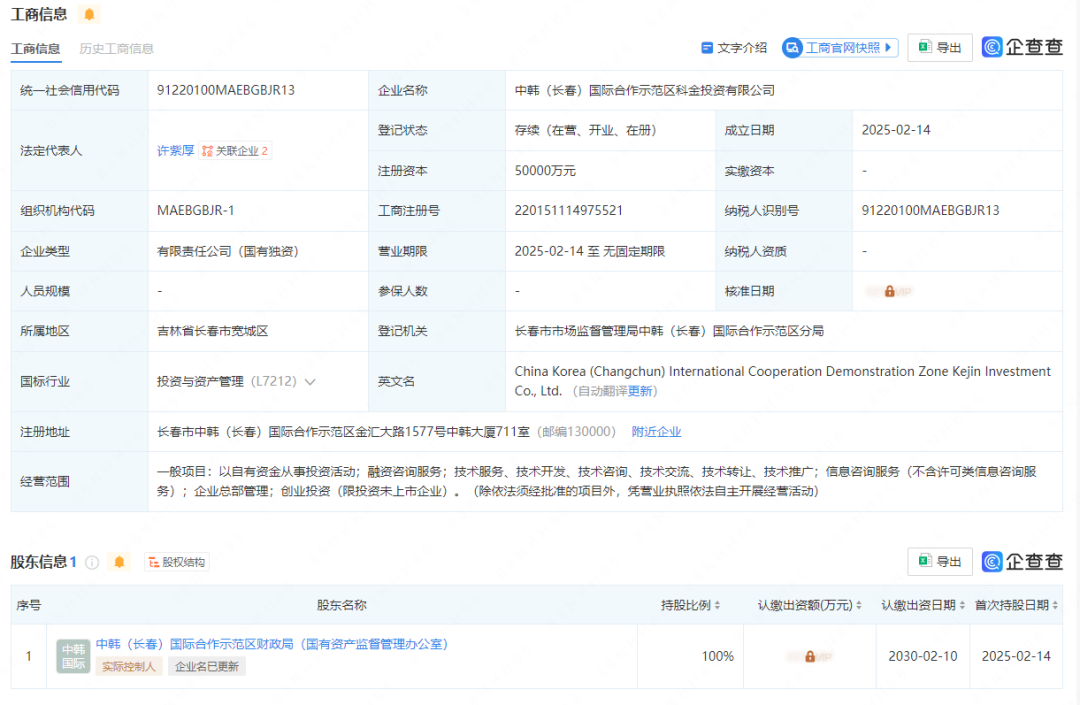Click 更新 in the English name translation
The width and height of the screenshot is (1080, 705).
[640, 391]
